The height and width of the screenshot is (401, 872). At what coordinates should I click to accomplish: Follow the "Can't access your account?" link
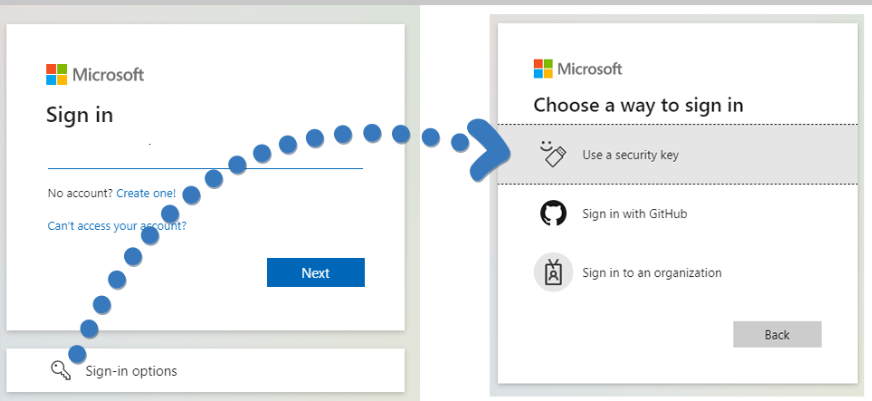tap(117, 226)
